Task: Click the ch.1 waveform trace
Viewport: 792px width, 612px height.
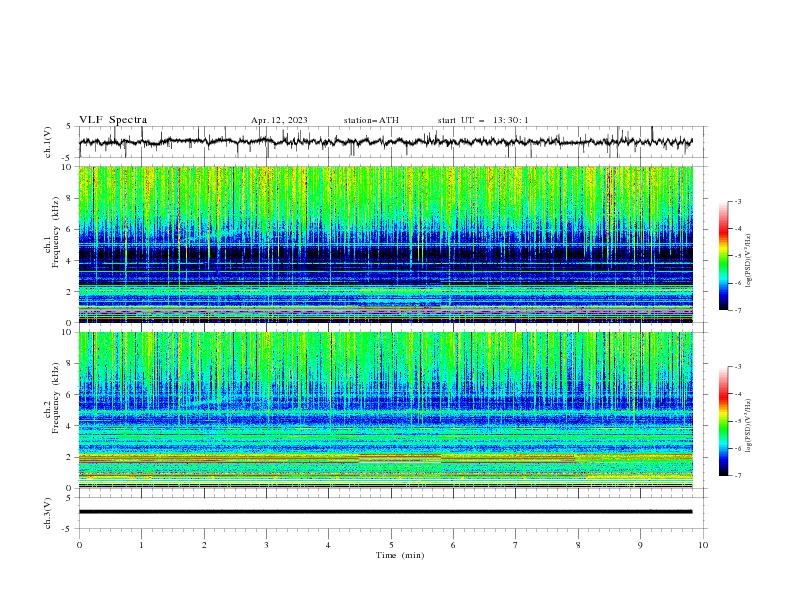Action: [385, 142]
